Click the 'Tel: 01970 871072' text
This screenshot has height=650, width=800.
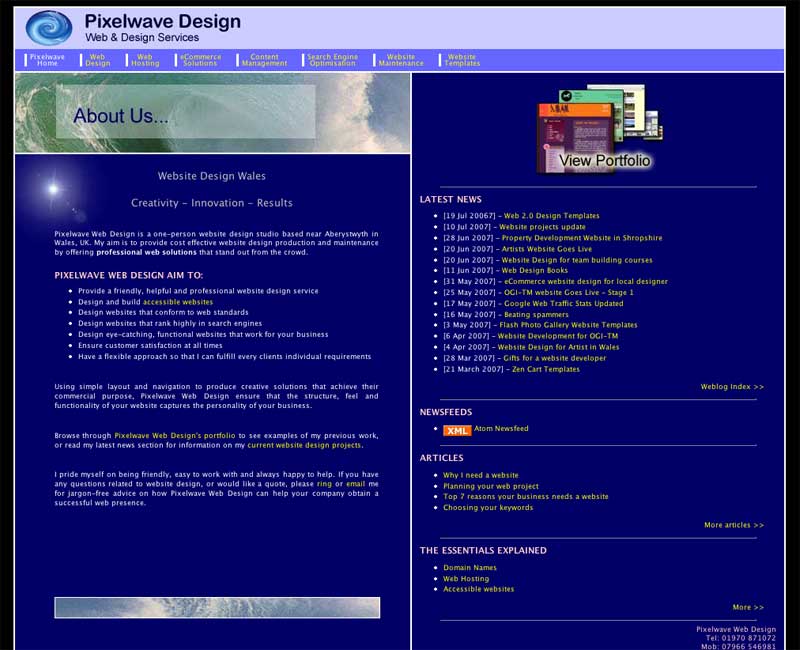point(740,638)
